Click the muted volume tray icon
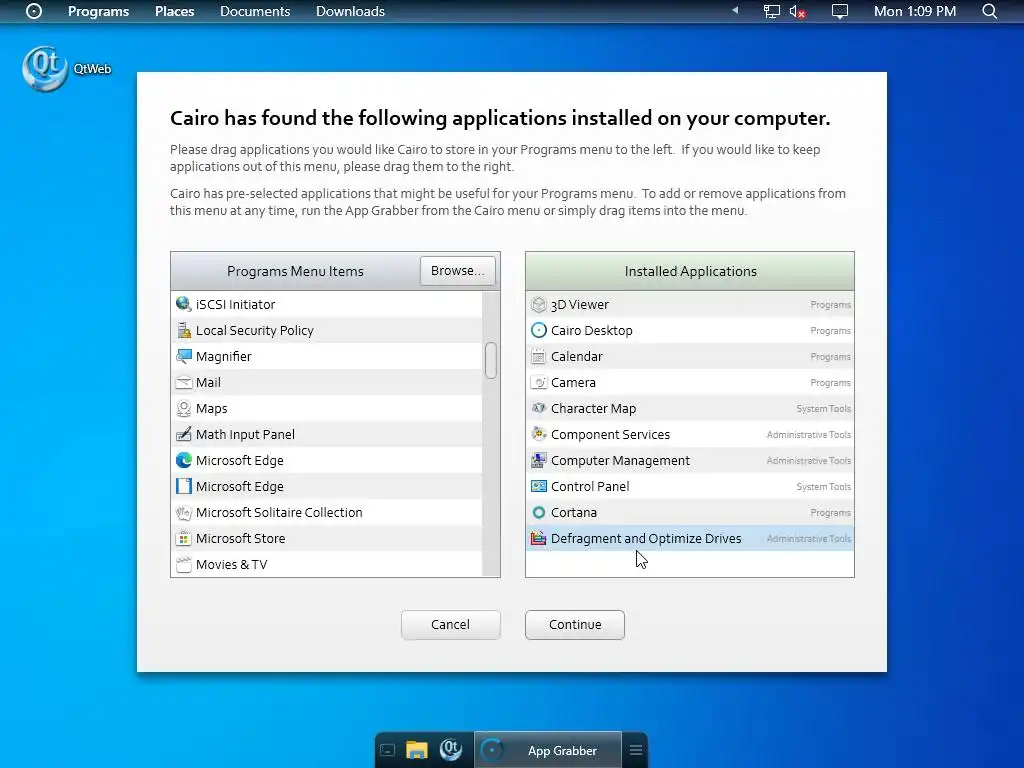 pyautogui.click(x=797, y=11)
